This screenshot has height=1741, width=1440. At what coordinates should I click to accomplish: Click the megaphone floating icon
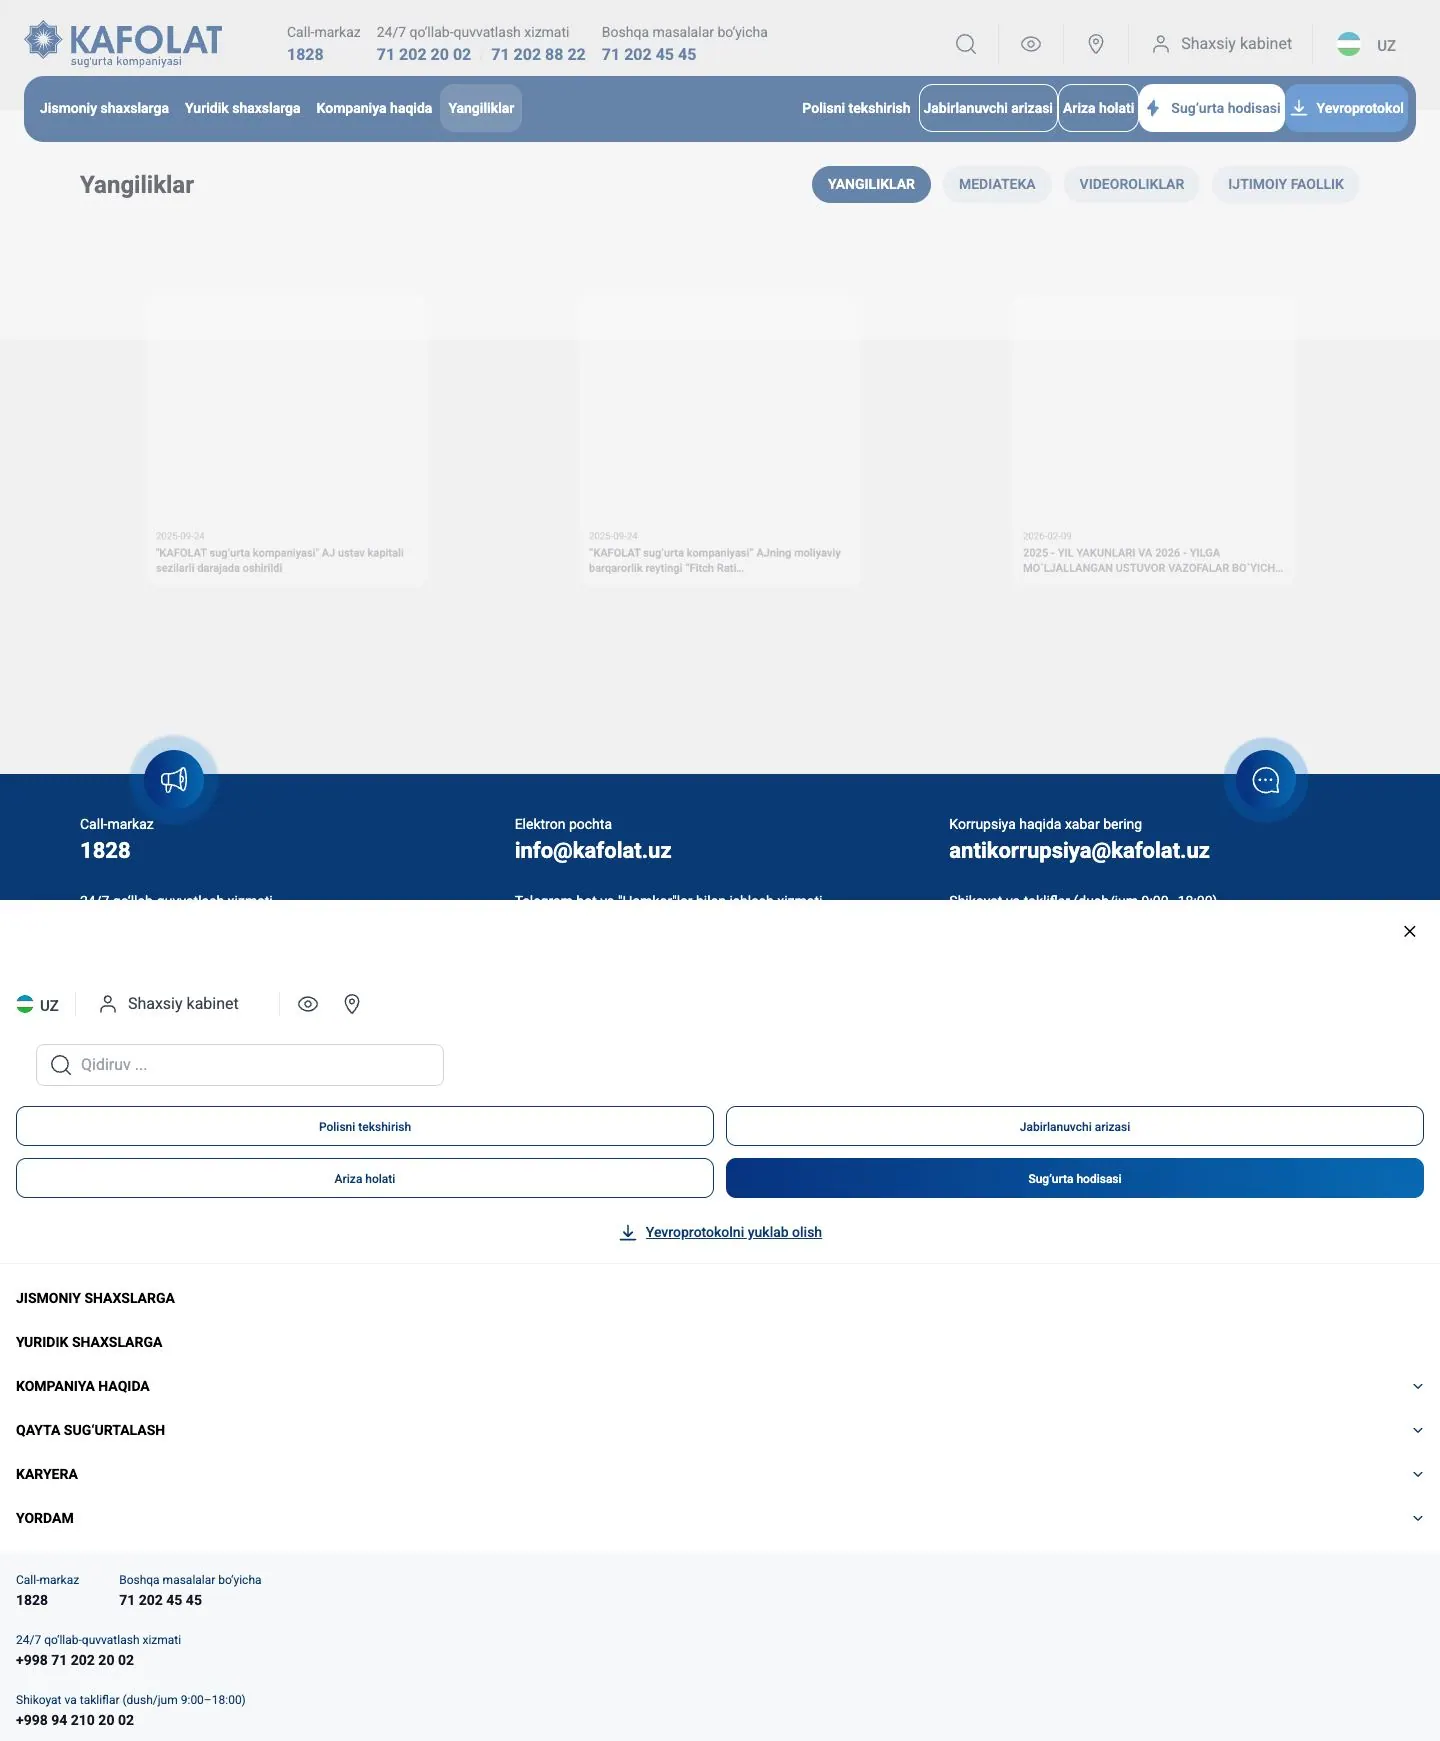click(x=174, y=780)
